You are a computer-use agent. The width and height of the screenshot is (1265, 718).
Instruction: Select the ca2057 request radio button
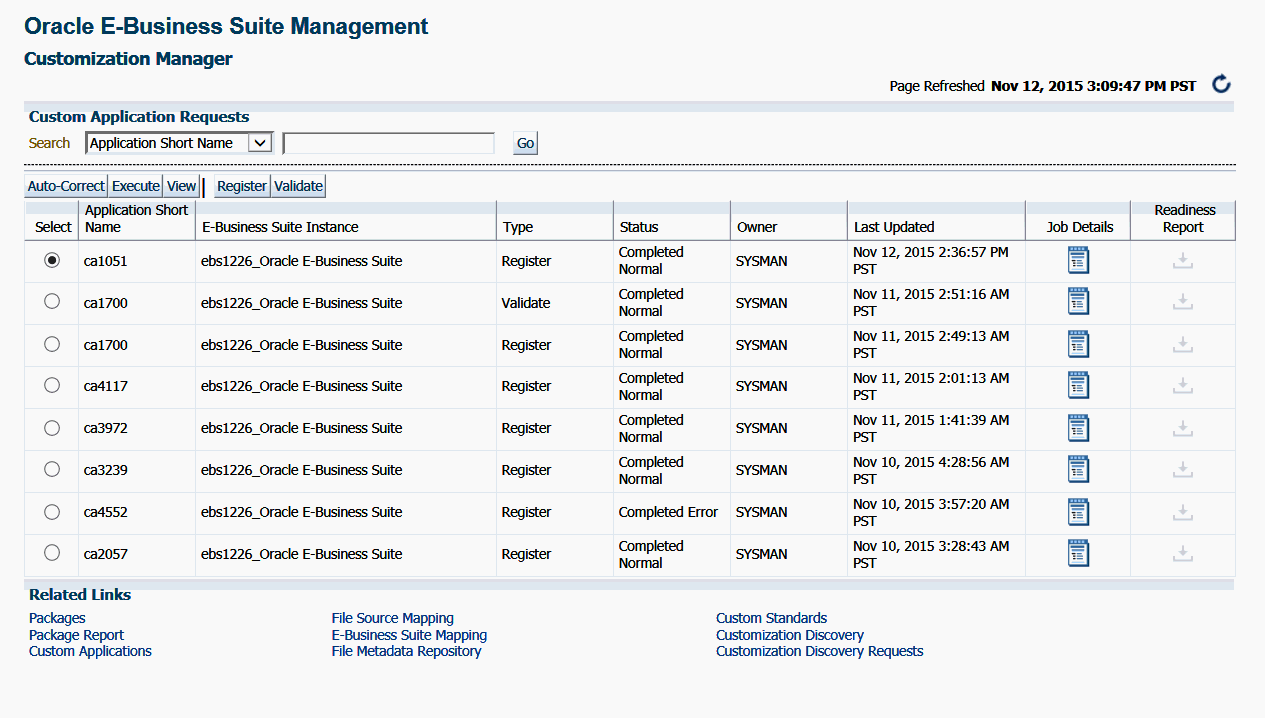tap(52, 553)
